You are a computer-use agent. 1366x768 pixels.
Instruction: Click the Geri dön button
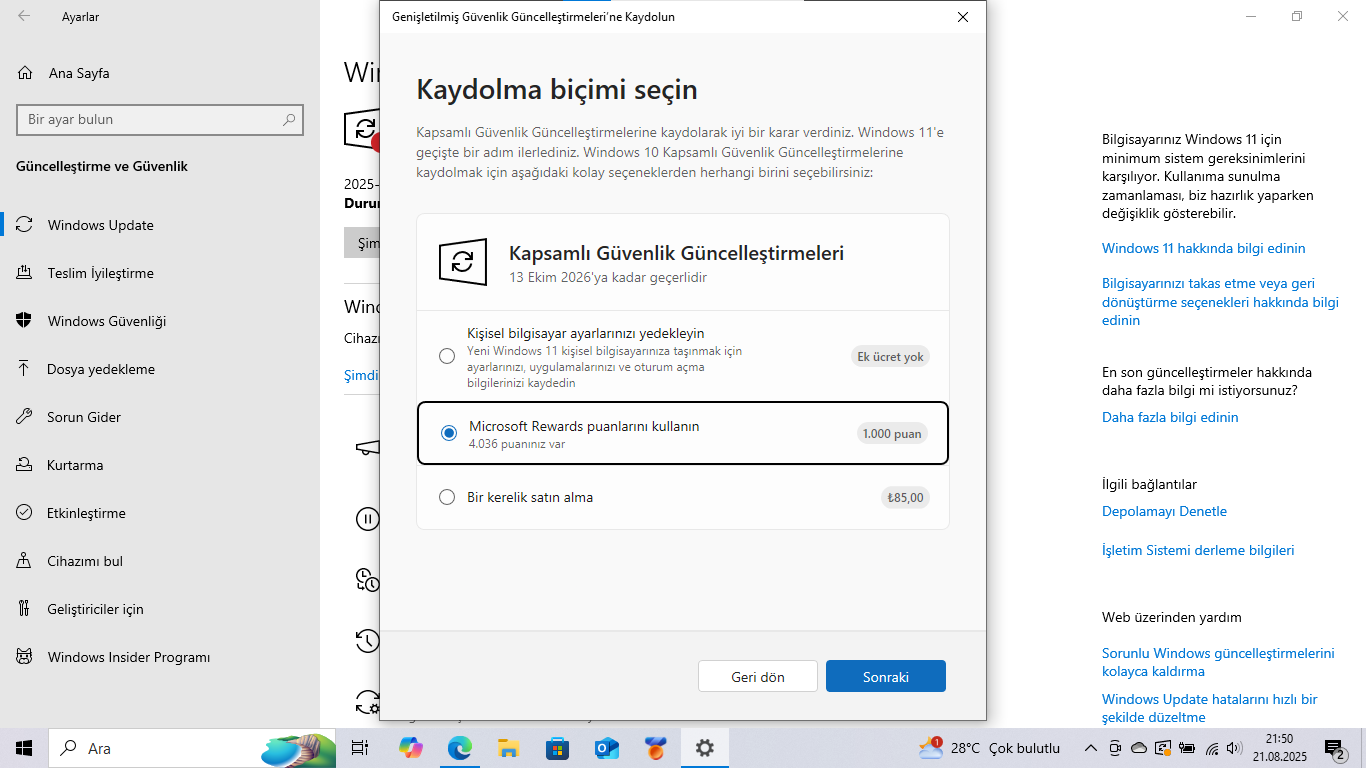coord(758,676)
